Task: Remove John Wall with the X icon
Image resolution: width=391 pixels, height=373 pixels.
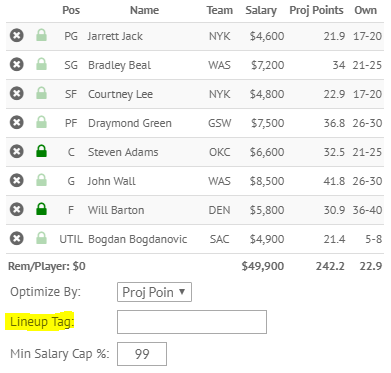Action: point(17,180)
